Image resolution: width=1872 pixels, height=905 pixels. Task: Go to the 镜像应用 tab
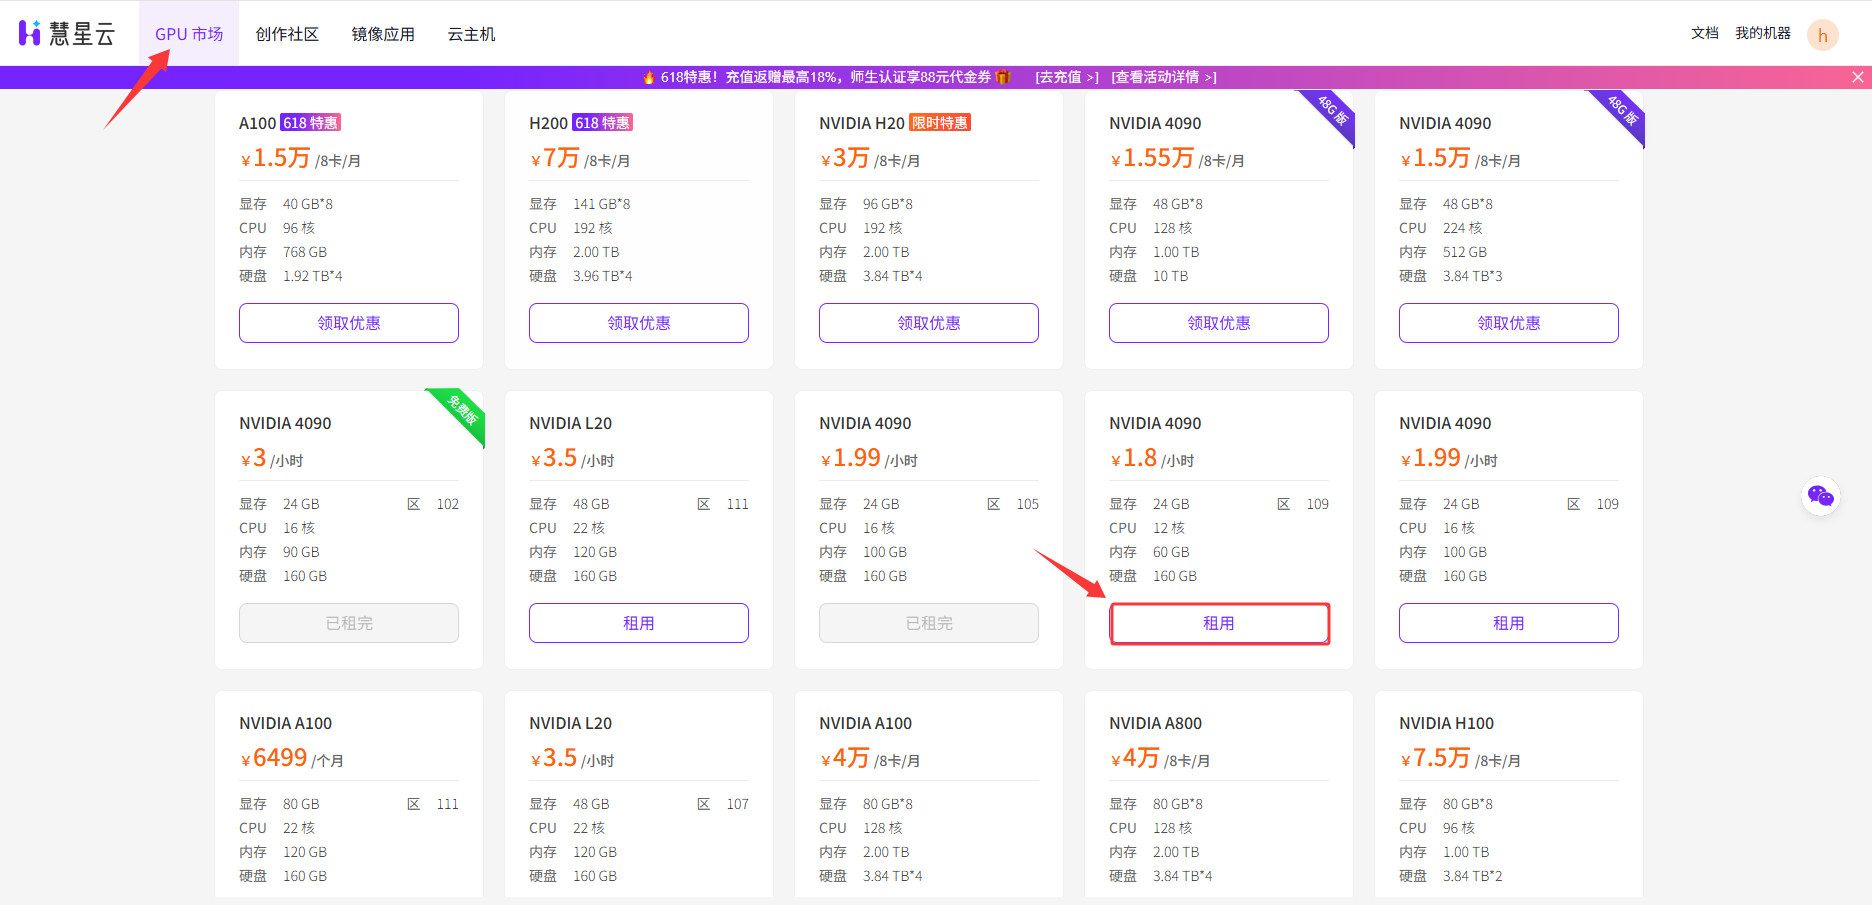383,34
